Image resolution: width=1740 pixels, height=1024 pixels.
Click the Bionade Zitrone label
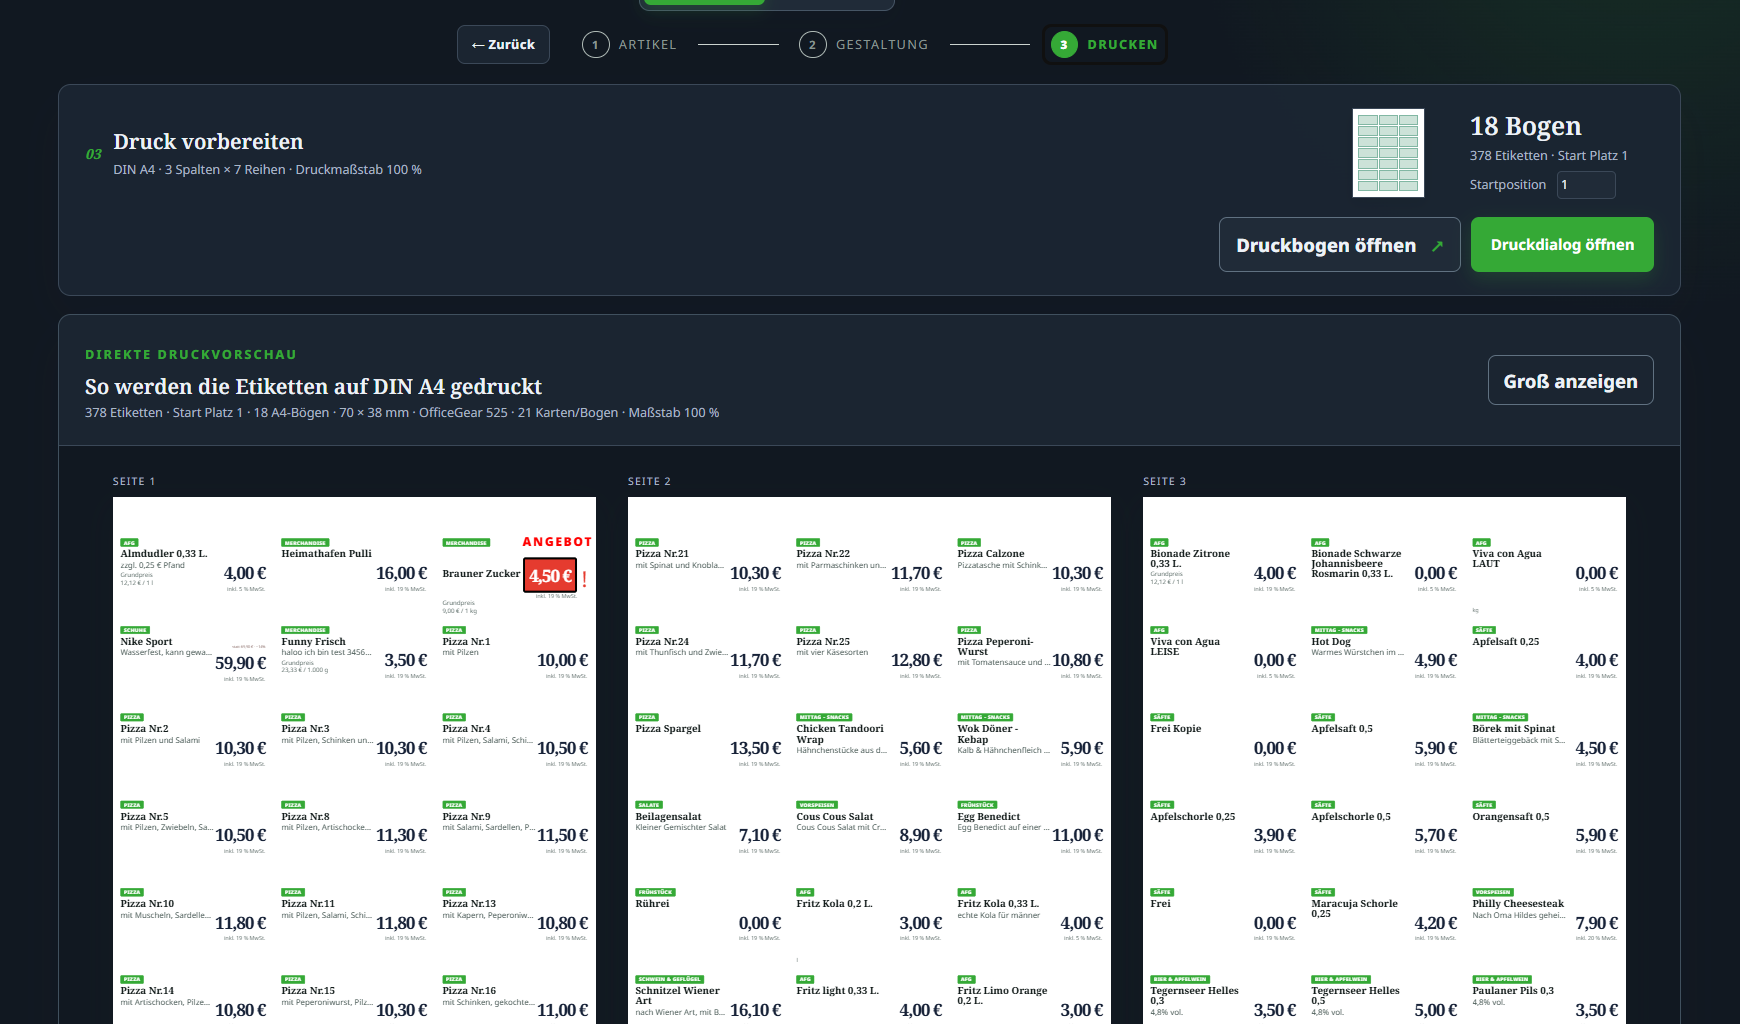[1190, 558]
